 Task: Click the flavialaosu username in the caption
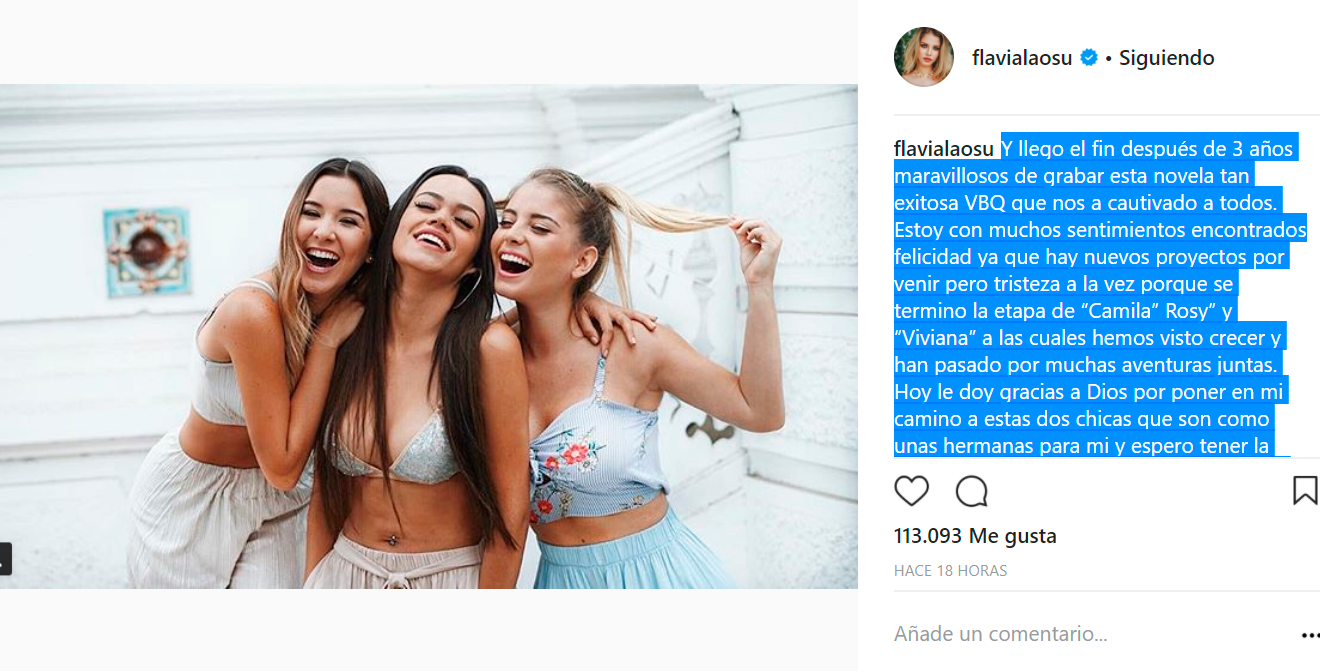(x=944, y=149)
